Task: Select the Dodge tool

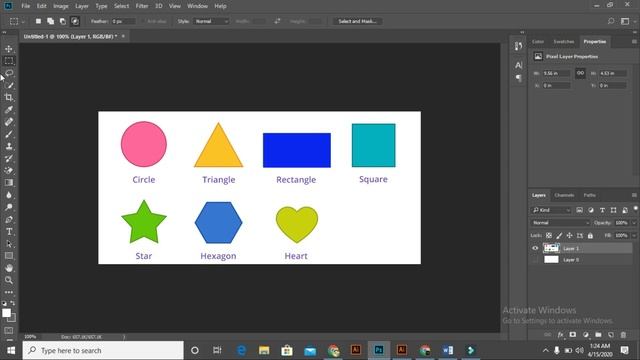Action: [x=9, y=207]
